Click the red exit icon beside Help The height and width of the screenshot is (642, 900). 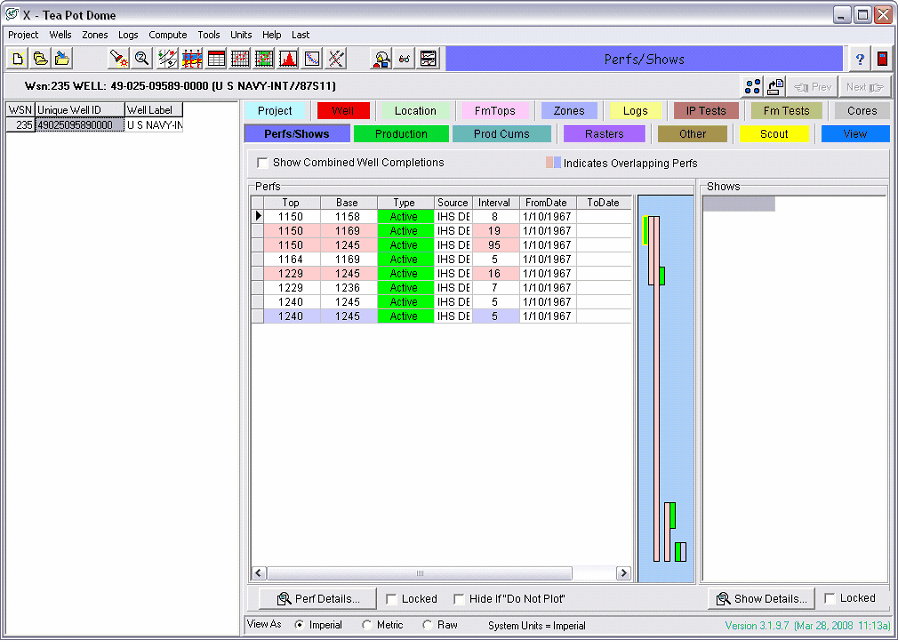[x=881, y=58]
